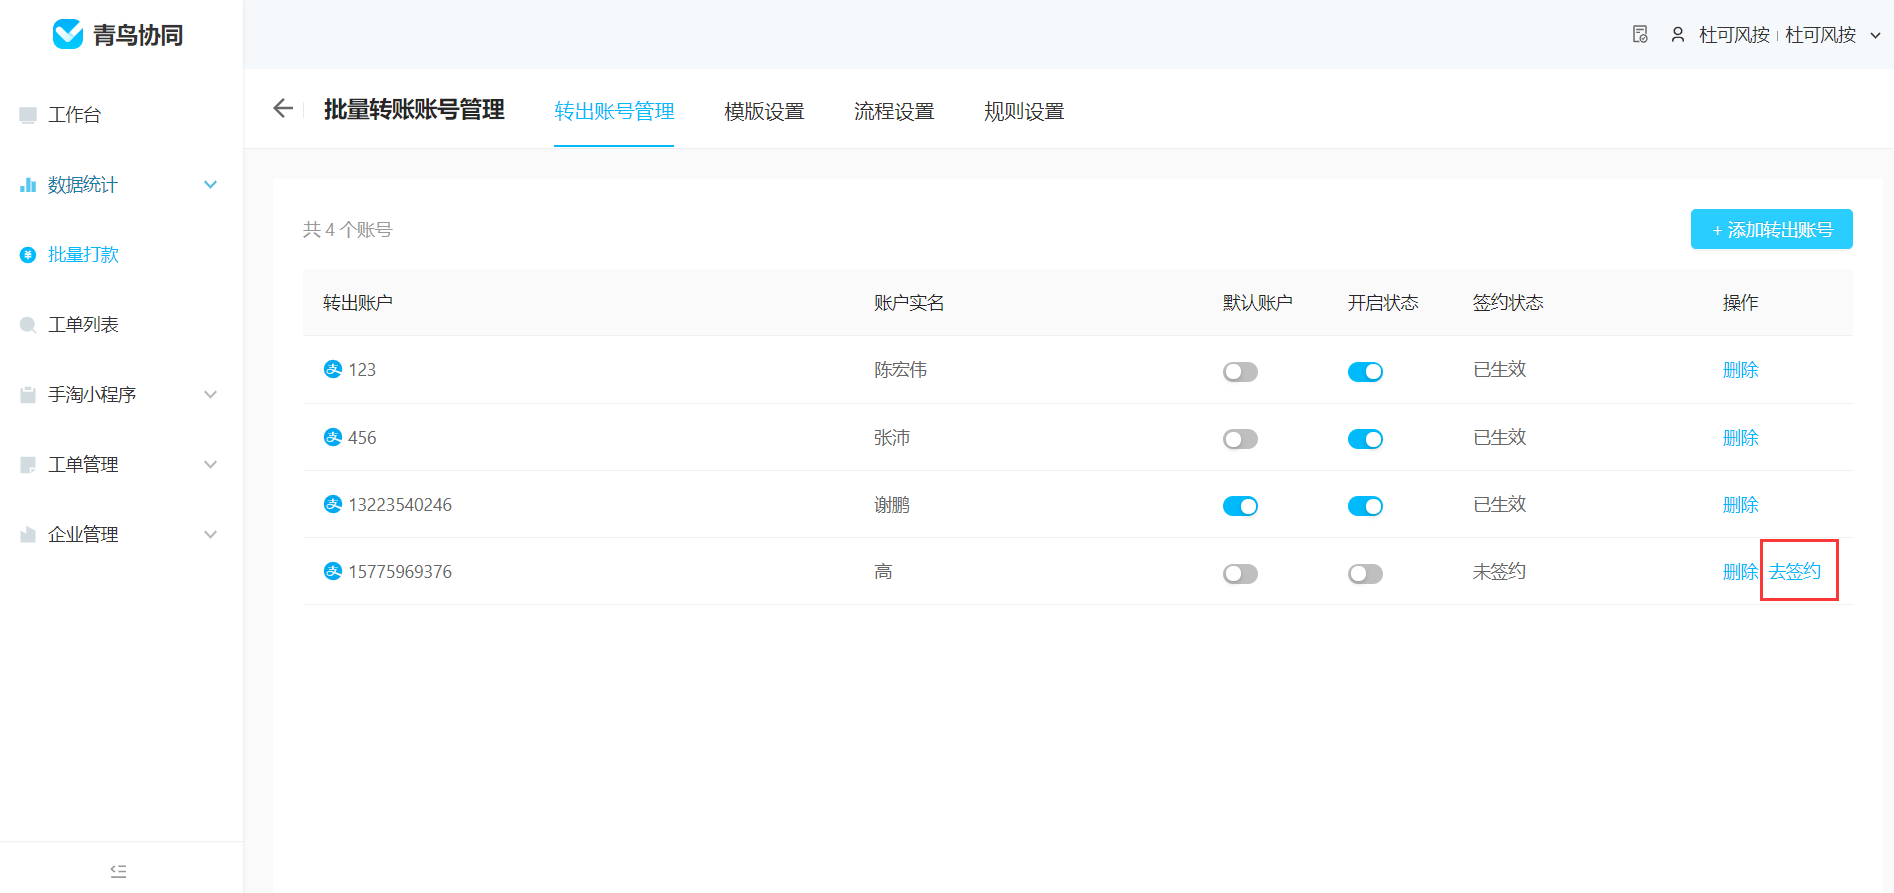
Task: Go back using the left arrow
Action: pos(283,109)
